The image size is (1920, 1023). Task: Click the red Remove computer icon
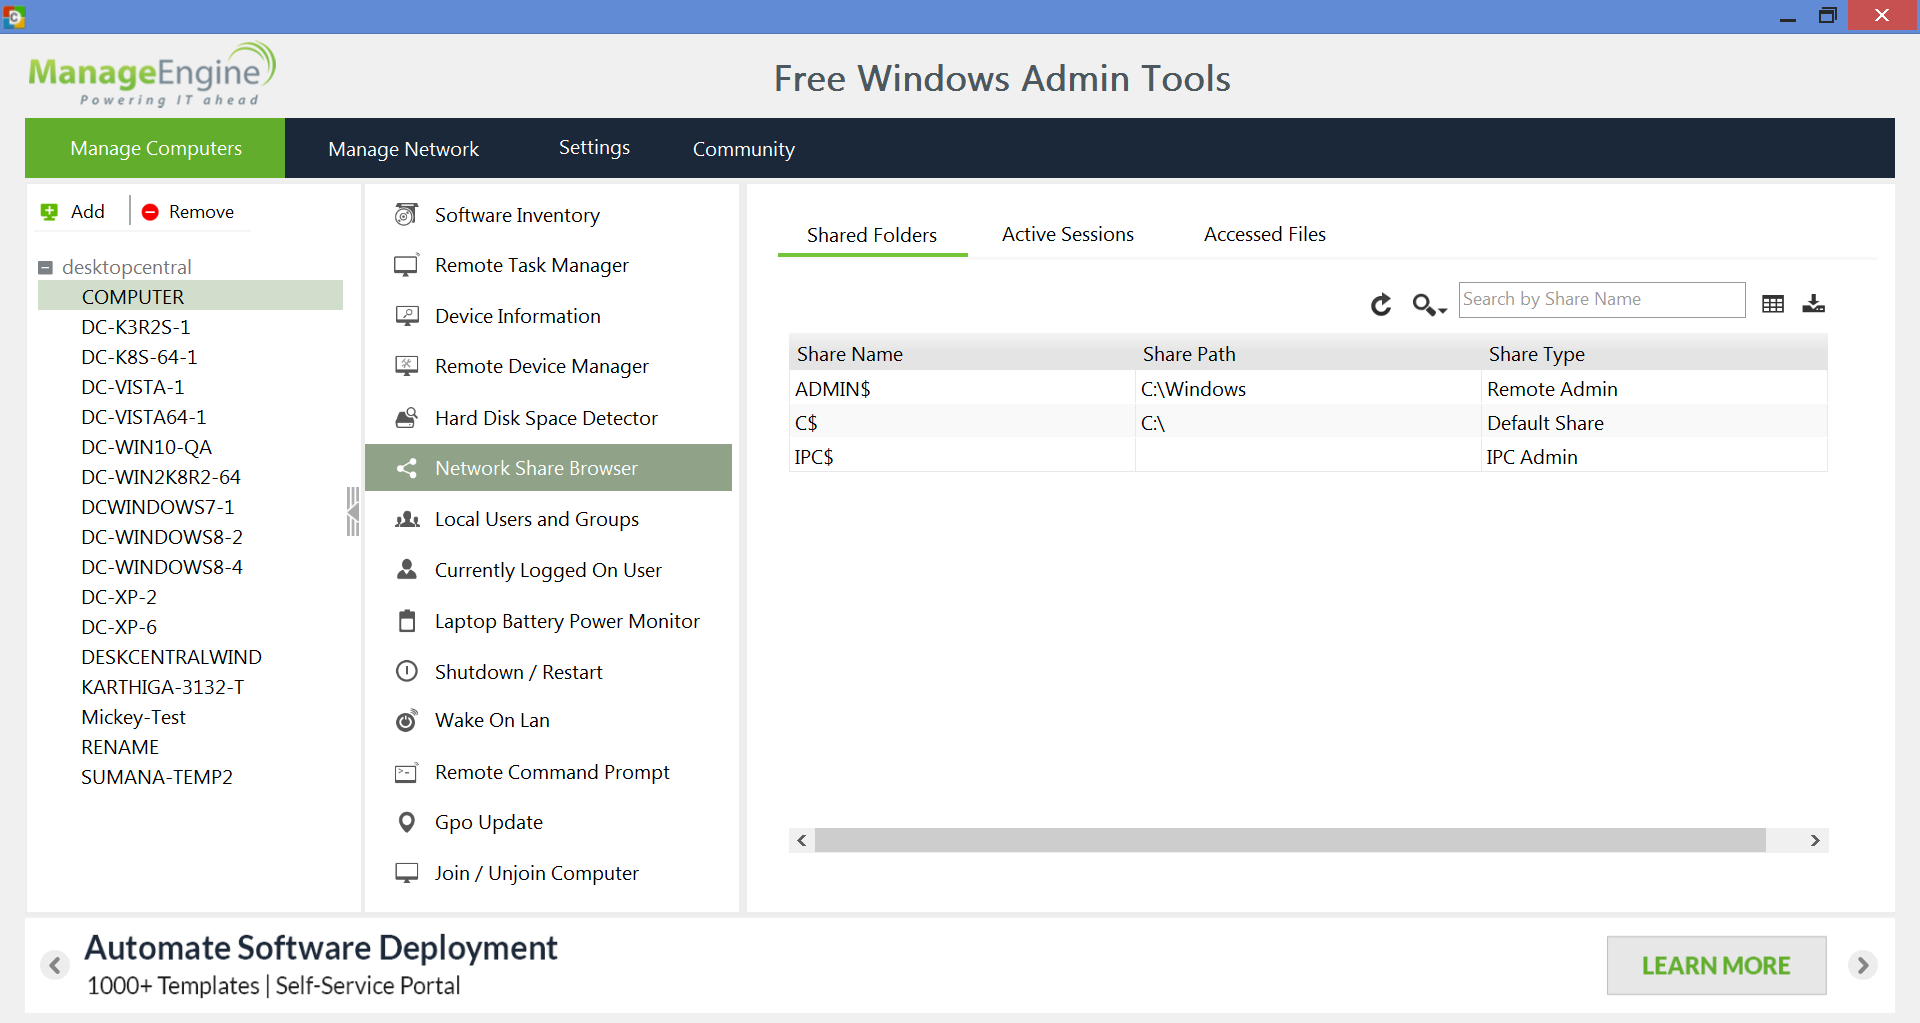pos(150,212)
